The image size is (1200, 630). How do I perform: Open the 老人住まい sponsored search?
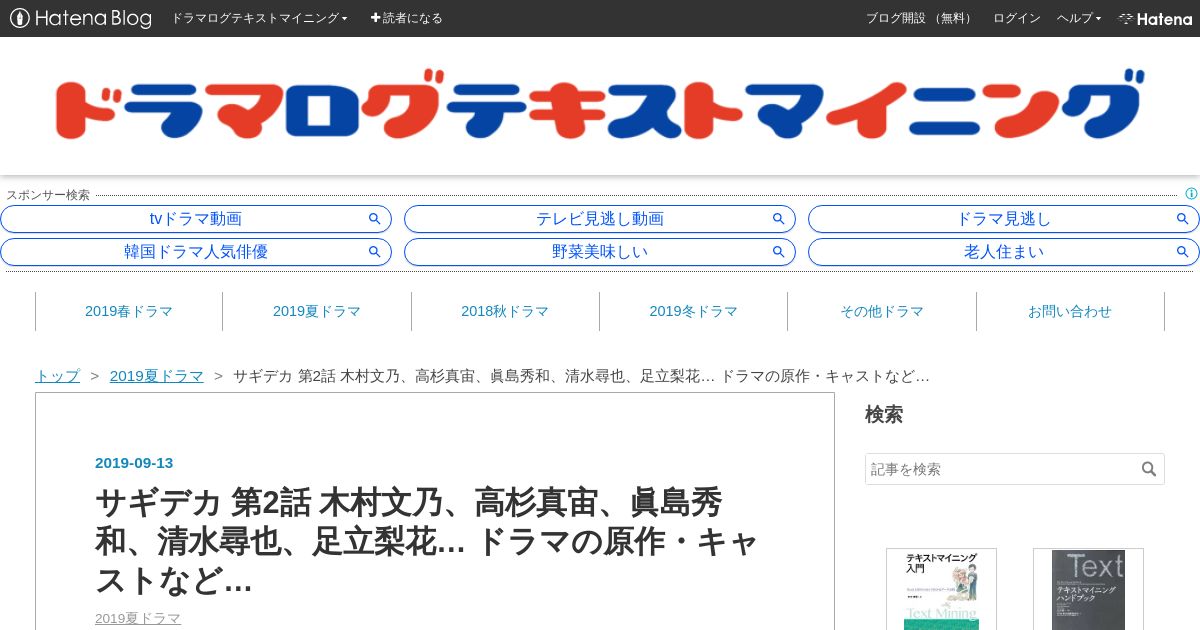(x=1004, y=252)
